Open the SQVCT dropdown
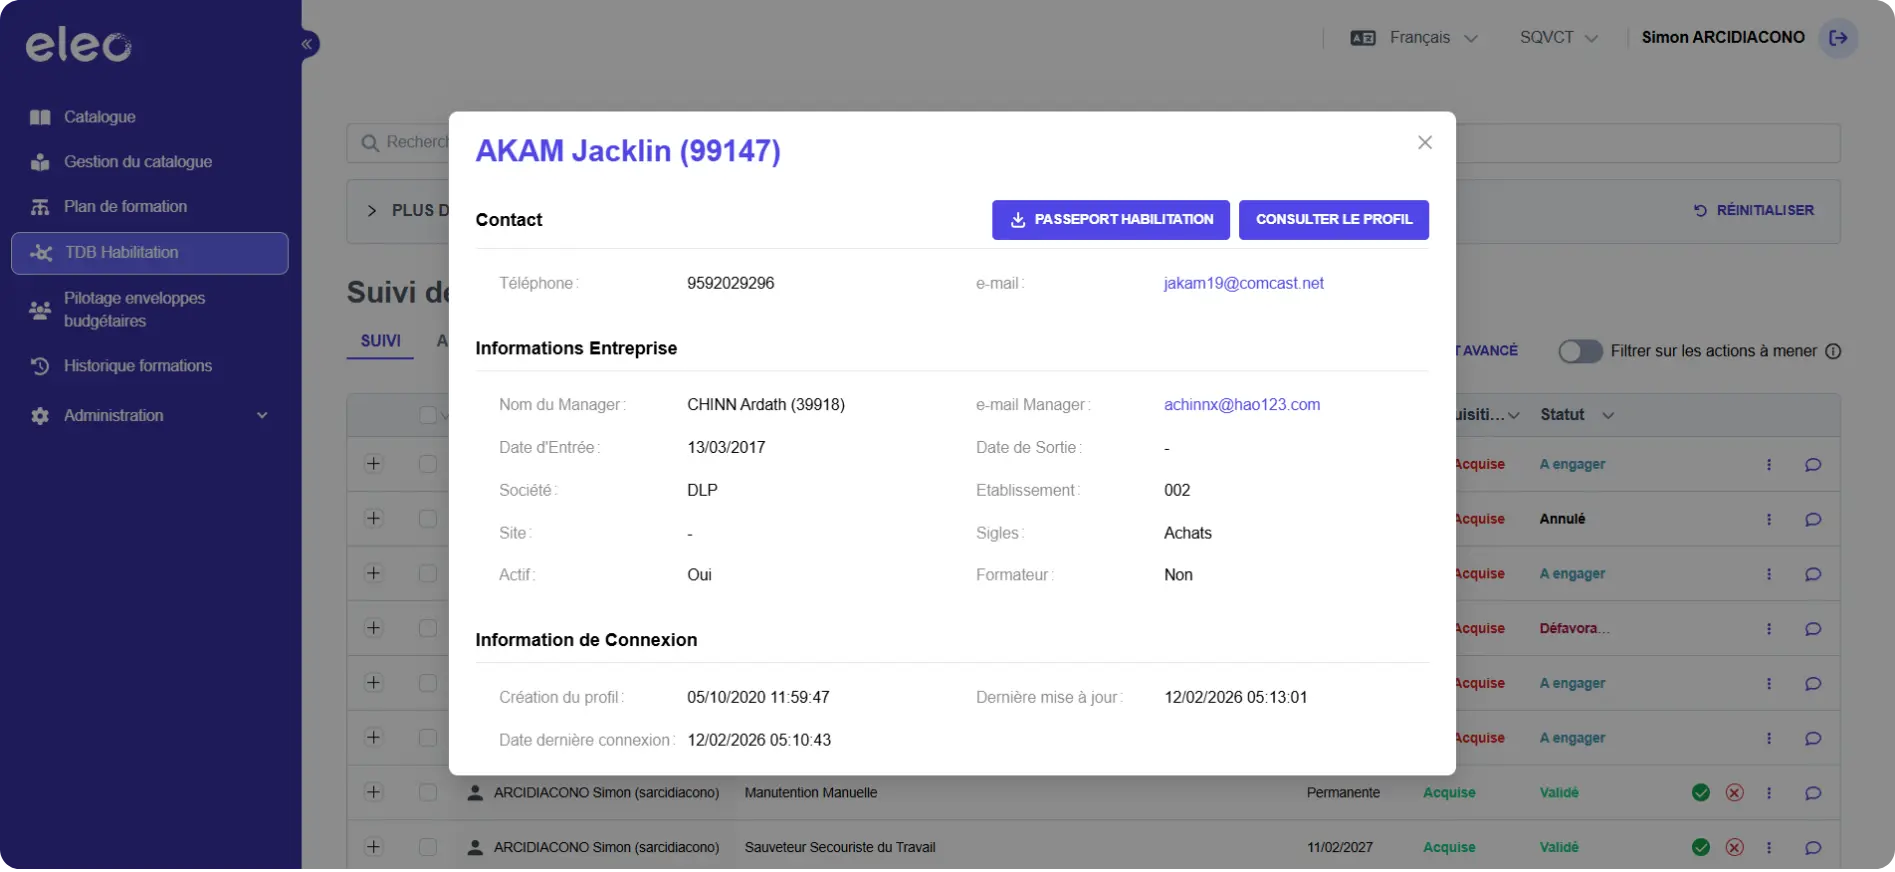 [1559, 38]
